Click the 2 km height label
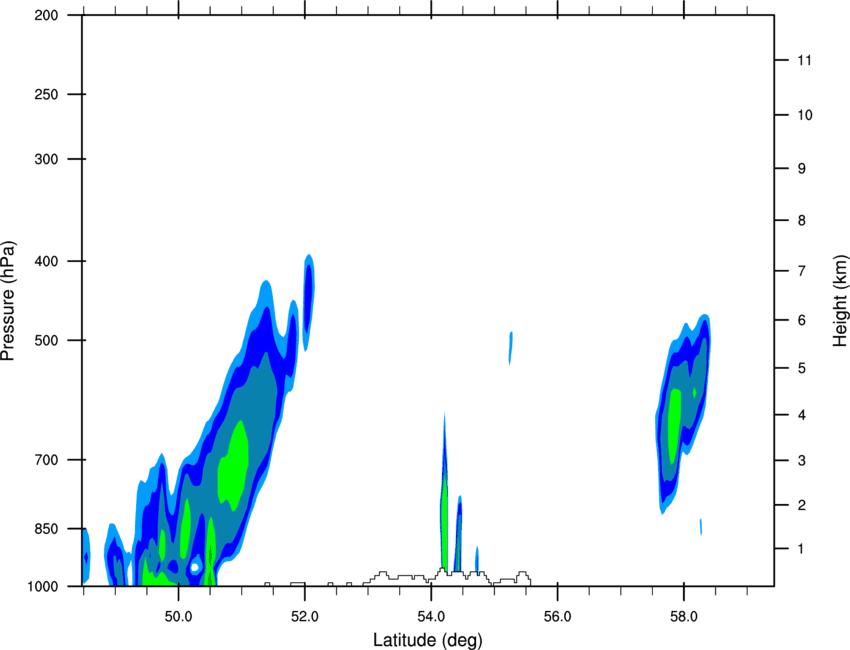 [x=802, y=505]
